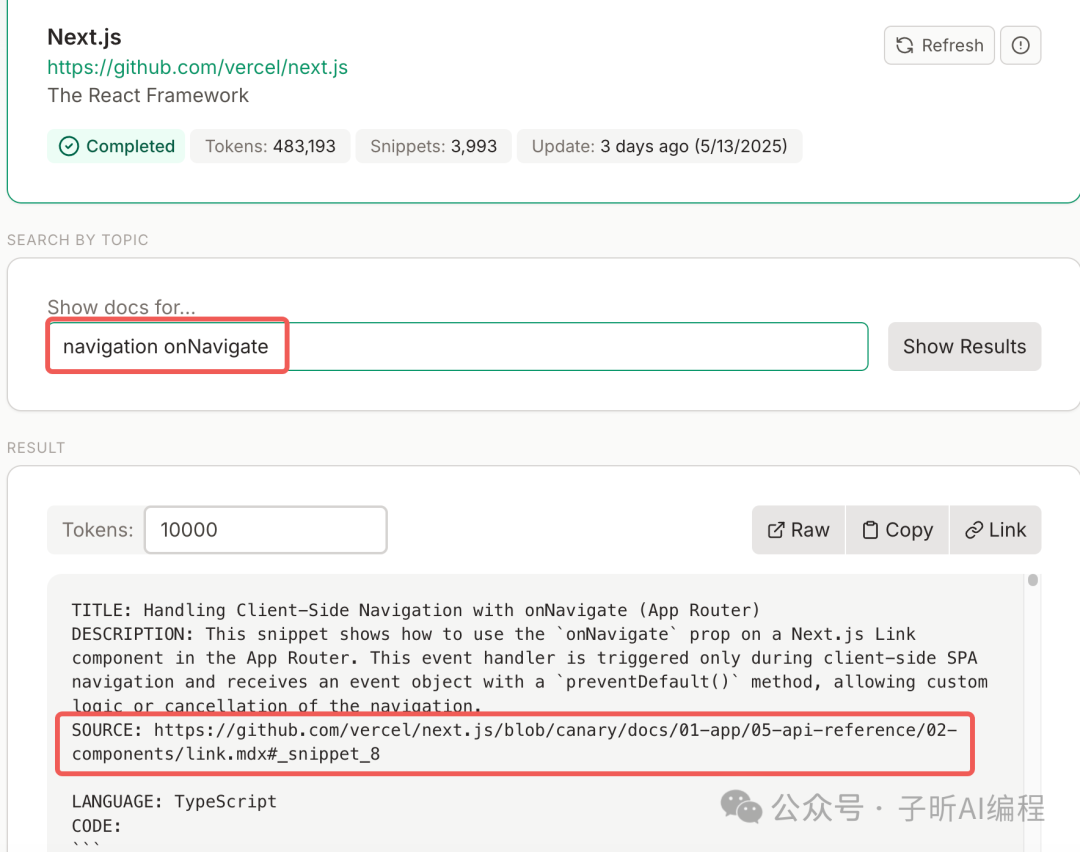Click the Show Results button
This screenshot has width=1080, height=852.
pos(964,346)
